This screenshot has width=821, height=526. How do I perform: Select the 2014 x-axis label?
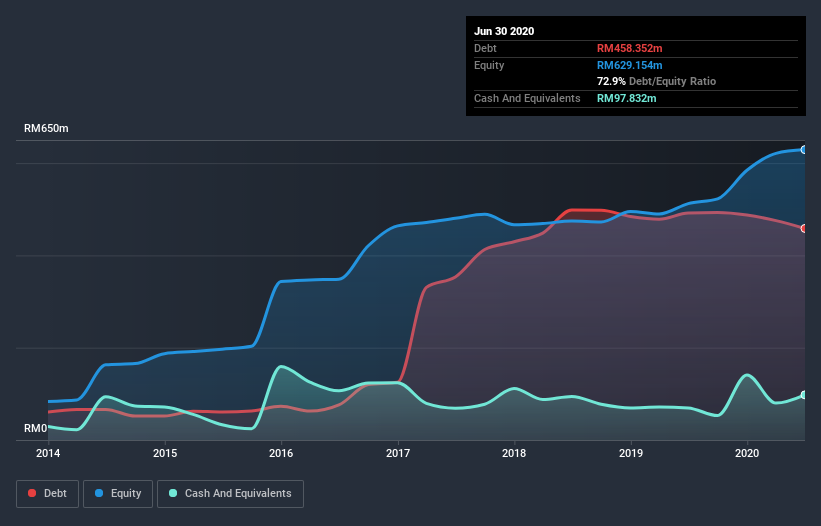click(x=48, y=453)
